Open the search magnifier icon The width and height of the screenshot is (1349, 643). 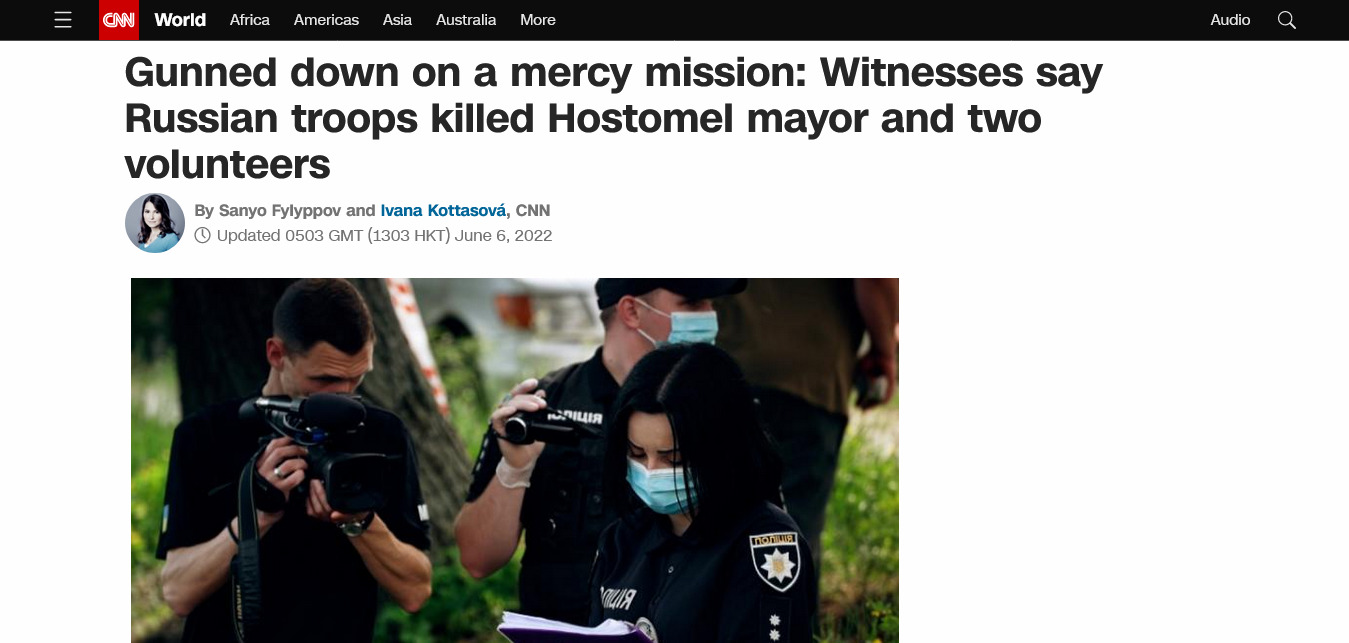[x=1287, y=20]
